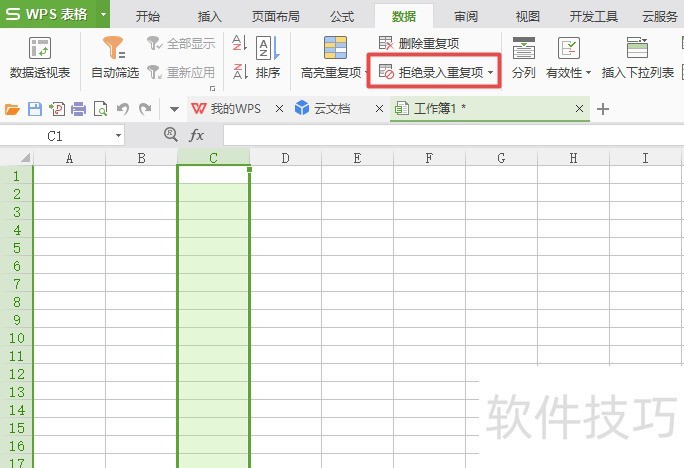Image resolution: width=684 pixels, height=468 pixels.
Task: Select column H header
Action: (x=573, y=158)
